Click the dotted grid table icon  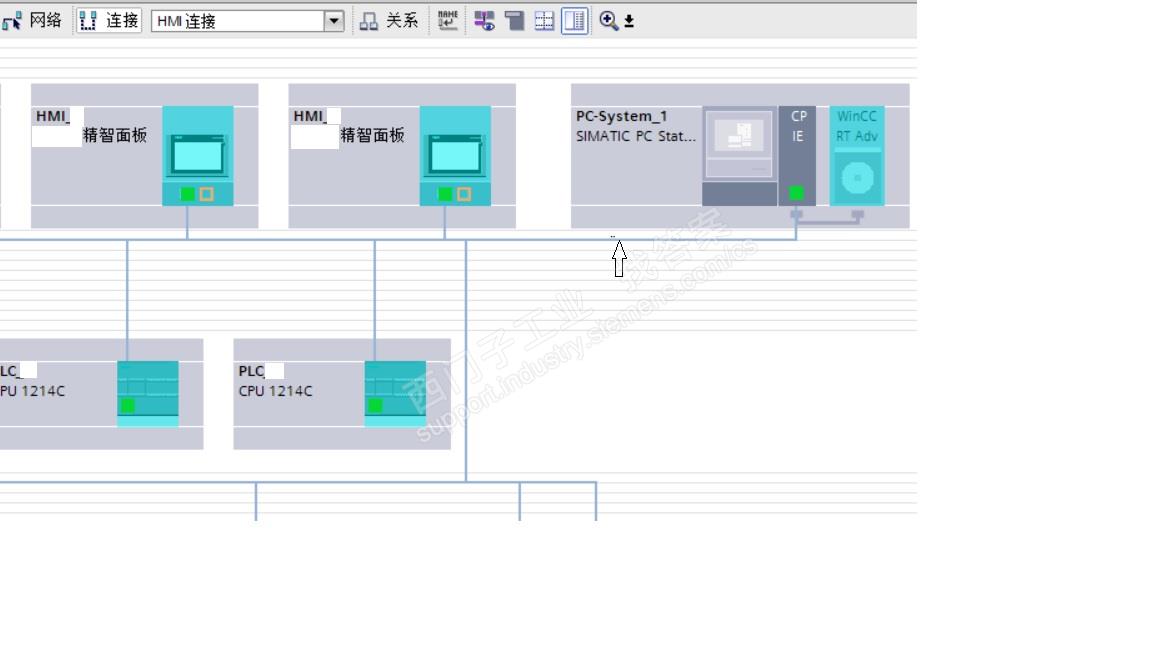[x=544, y=21]
